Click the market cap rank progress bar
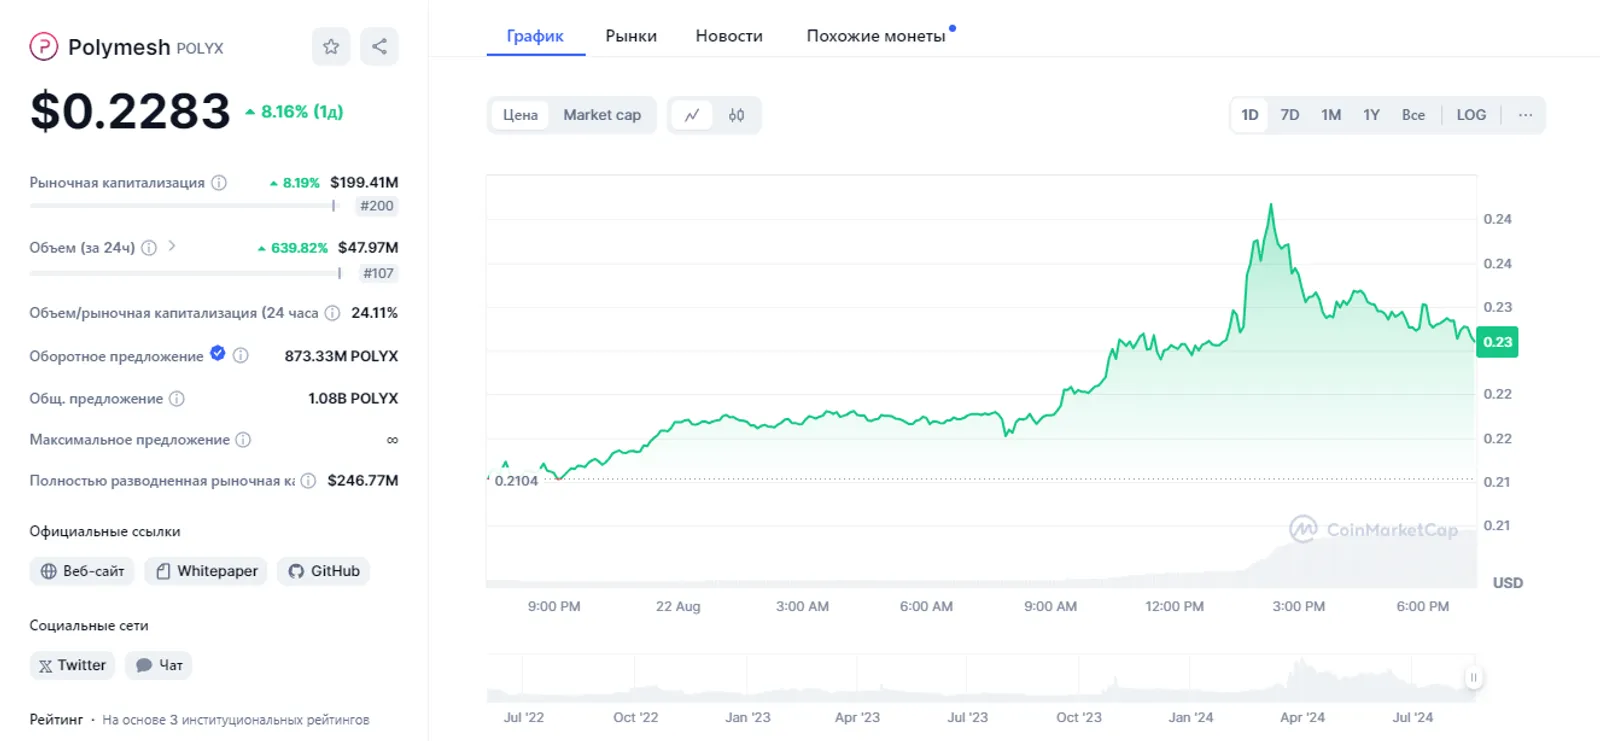This screenshot has width=1600, height=741. coord(184,206)
